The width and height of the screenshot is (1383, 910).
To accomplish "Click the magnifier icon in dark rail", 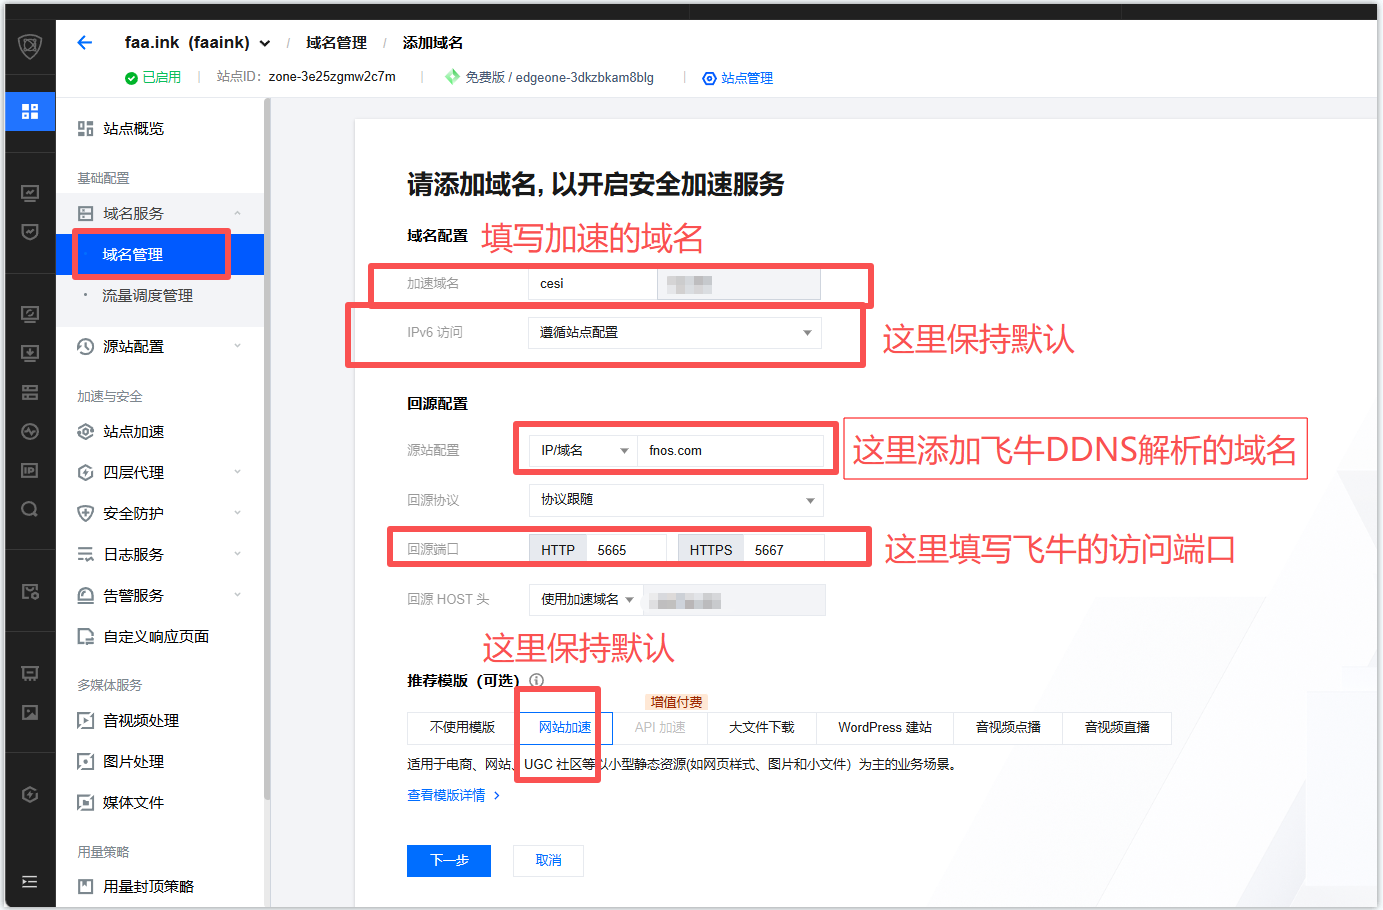I will point(30,509).
